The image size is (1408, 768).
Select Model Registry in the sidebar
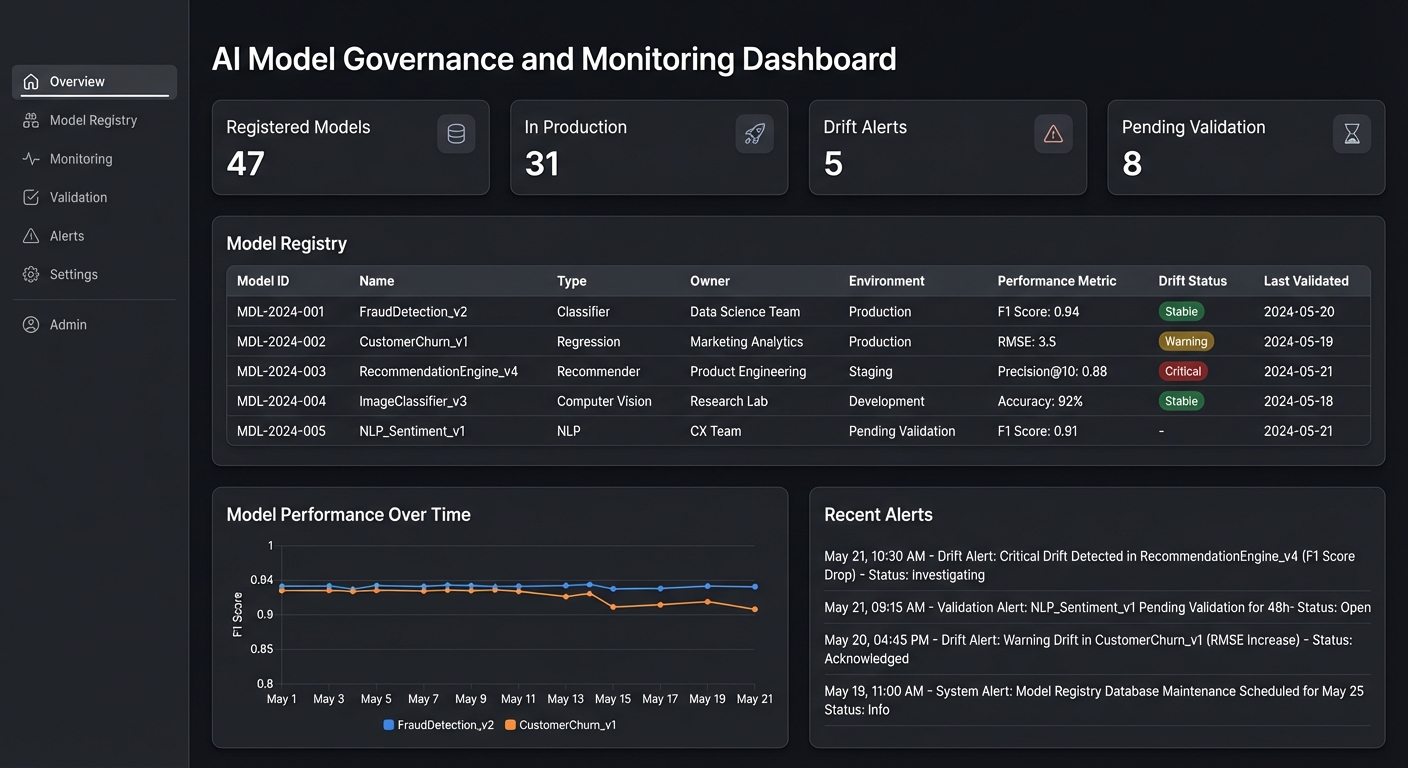click(93, 120)
